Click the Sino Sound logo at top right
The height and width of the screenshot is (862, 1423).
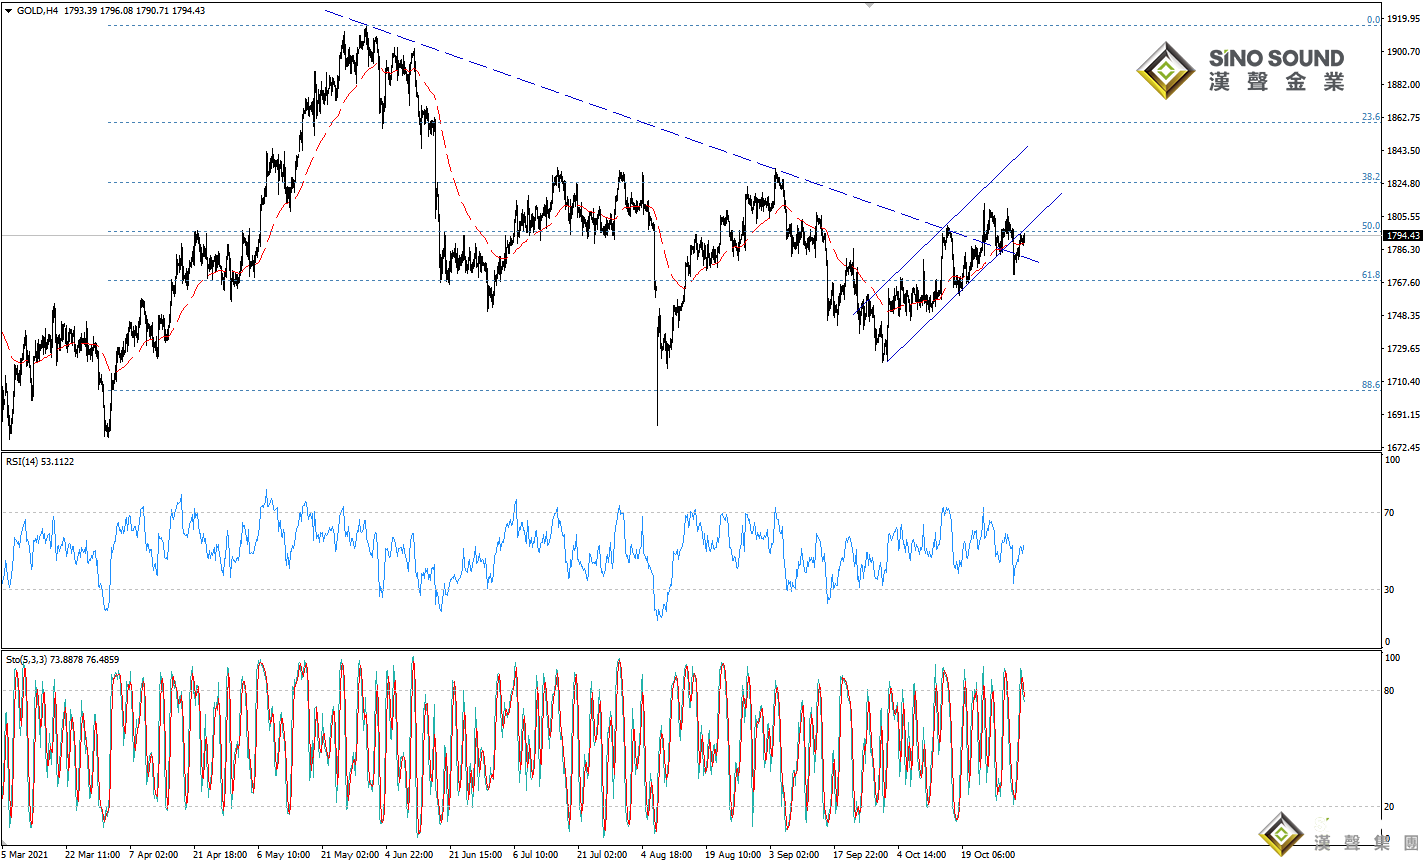[1240, 70]
